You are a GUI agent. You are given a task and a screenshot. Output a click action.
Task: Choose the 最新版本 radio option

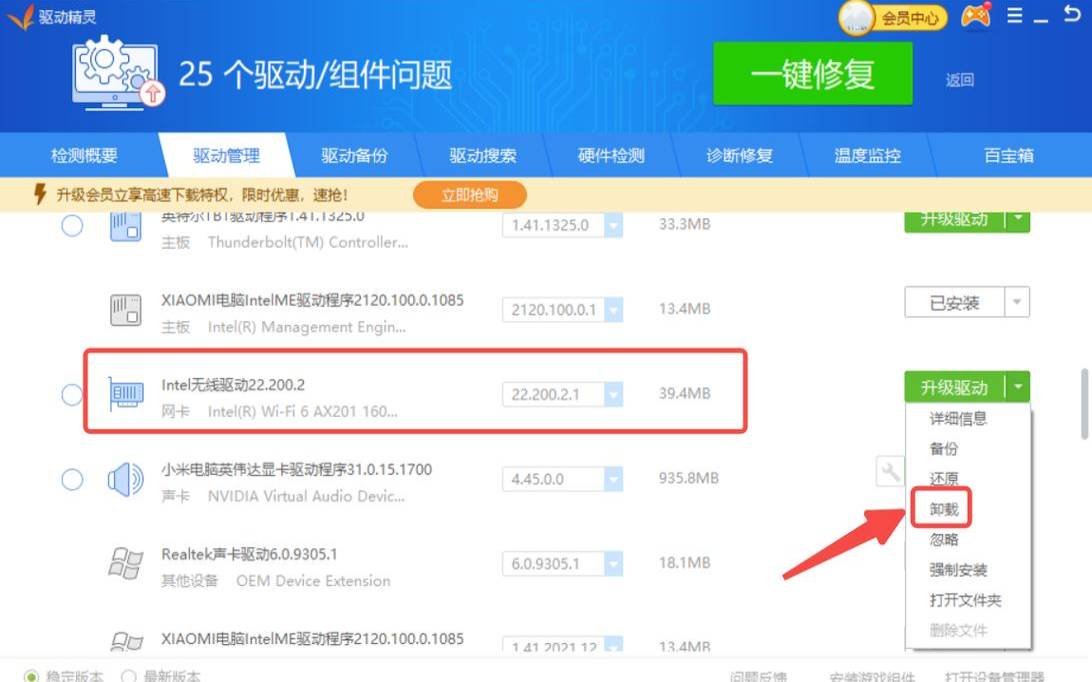(128, 676)
